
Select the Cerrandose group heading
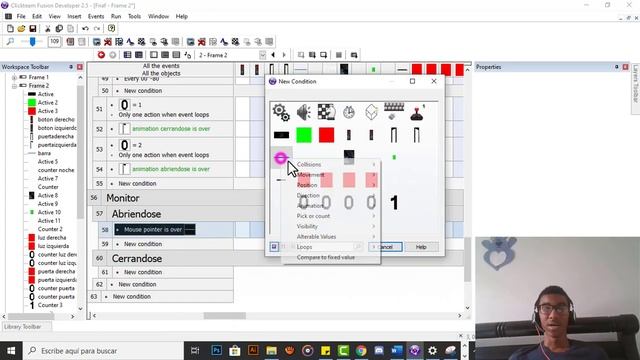(137, 259)
